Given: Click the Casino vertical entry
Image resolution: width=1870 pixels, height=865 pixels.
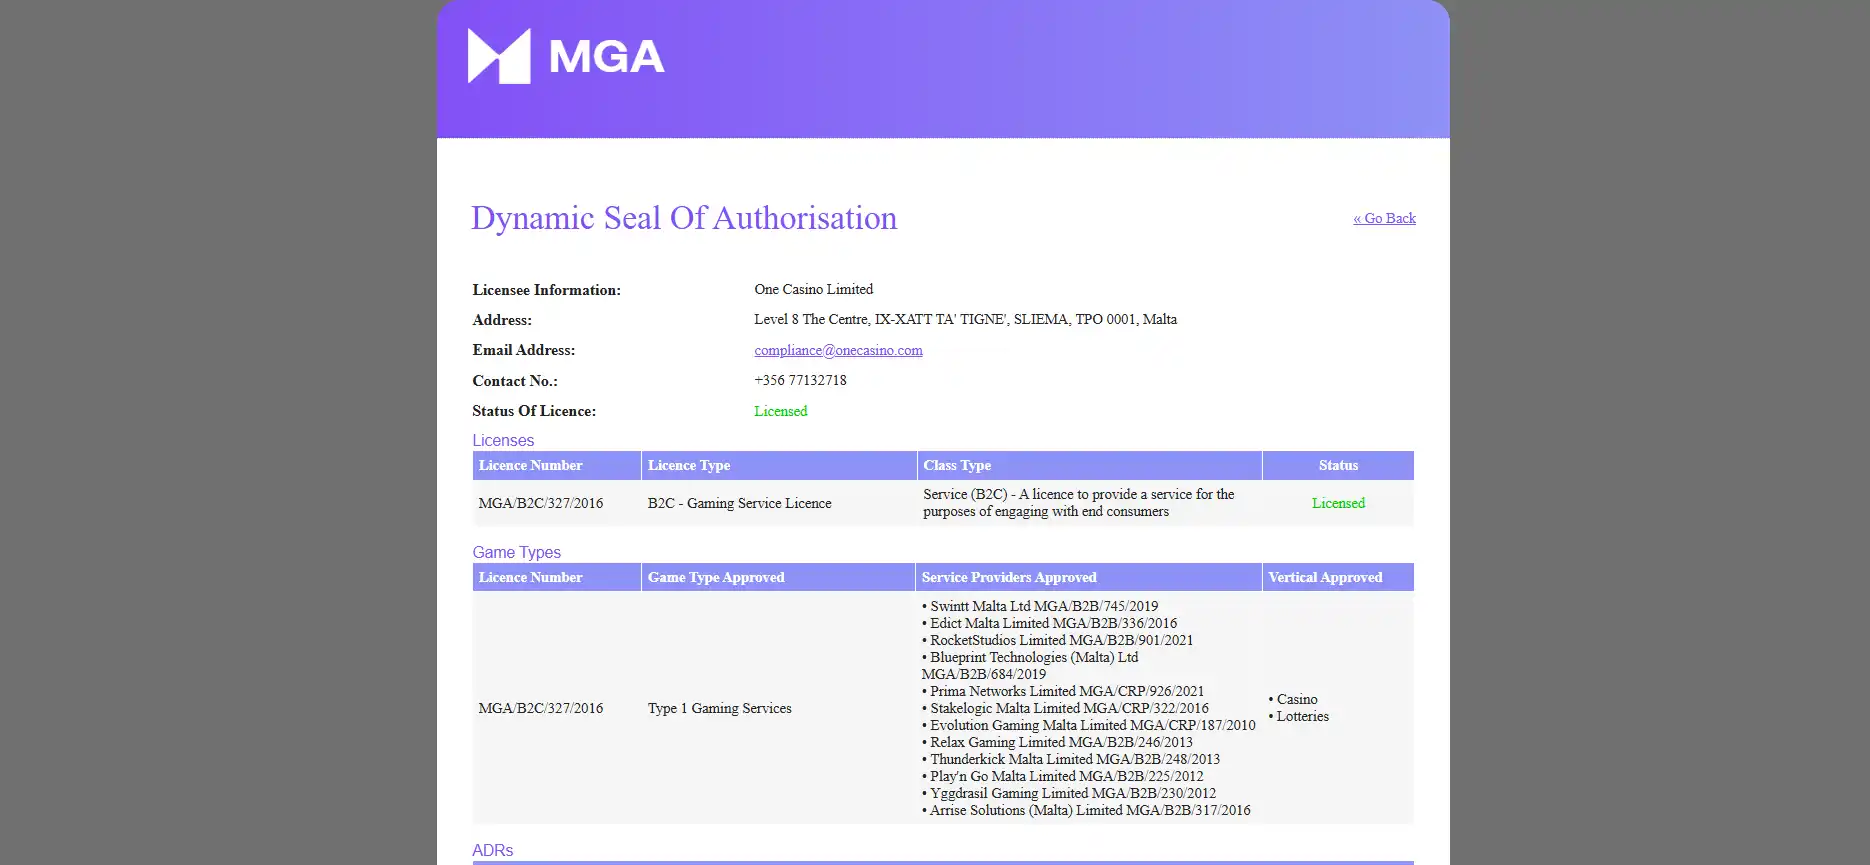Looking at the screenshot, I should pyautogui.click(x=1293, y=699).
